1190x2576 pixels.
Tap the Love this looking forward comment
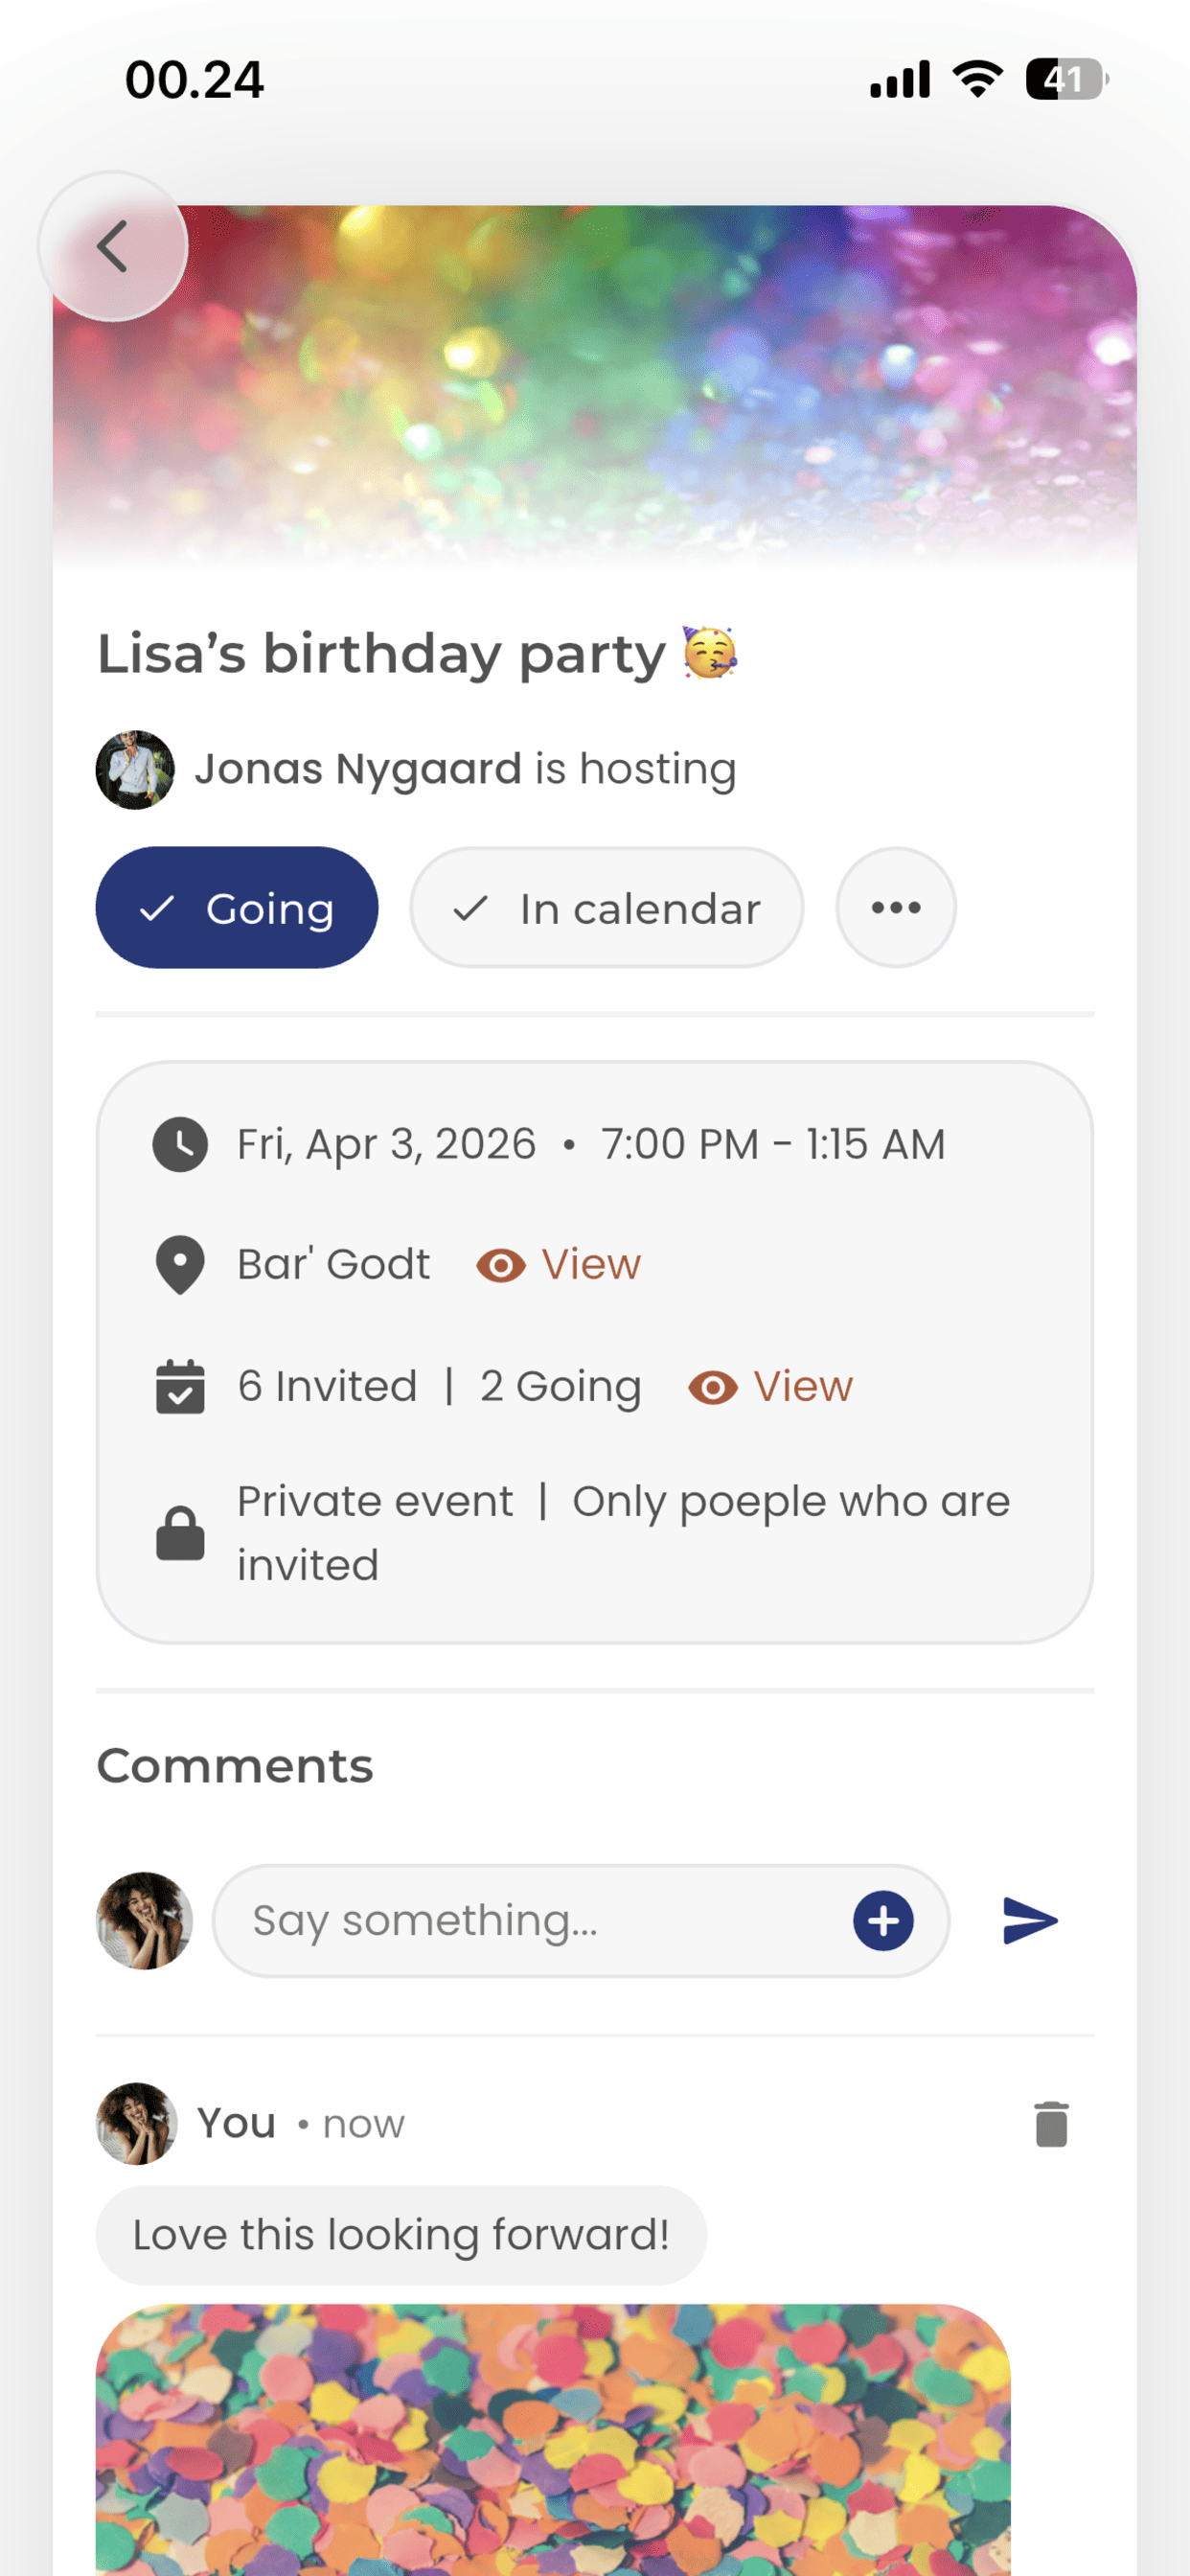tap(401, 2235)
